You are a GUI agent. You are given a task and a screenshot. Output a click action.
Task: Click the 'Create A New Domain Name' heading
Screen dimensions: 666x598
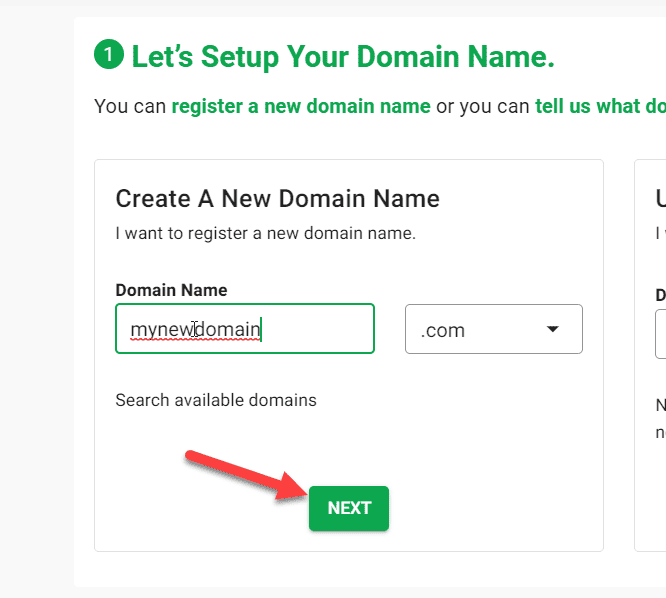(277, 198)
